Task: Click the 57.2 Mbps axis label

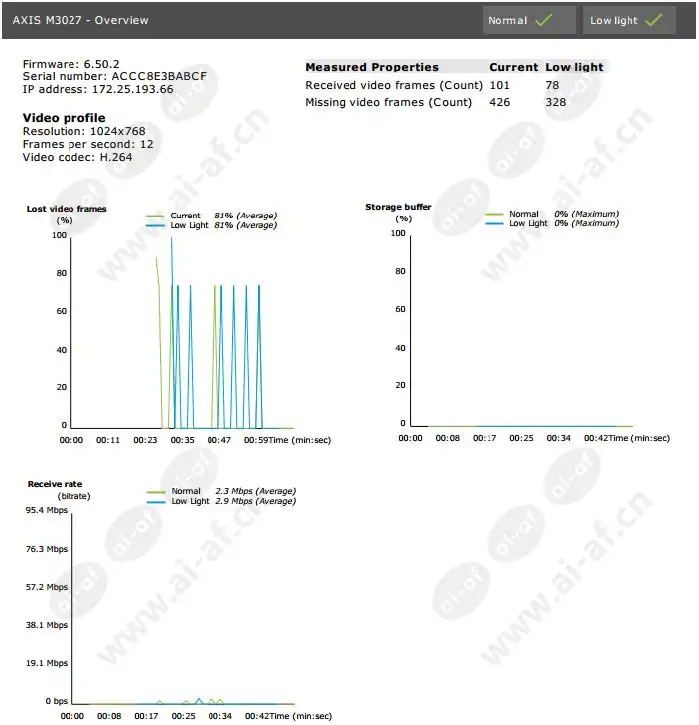Action: tap(47, 587)
